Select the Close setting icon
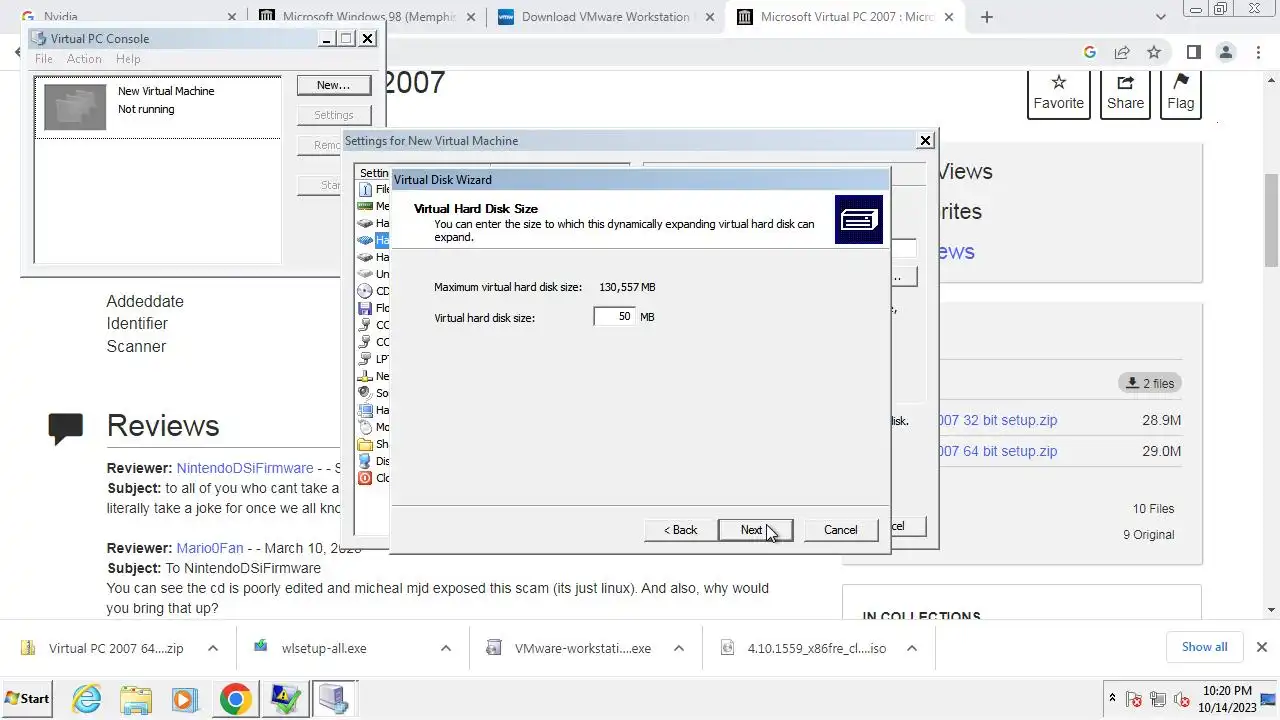The height and width of the screenshot is (720, 1280). 365,478
